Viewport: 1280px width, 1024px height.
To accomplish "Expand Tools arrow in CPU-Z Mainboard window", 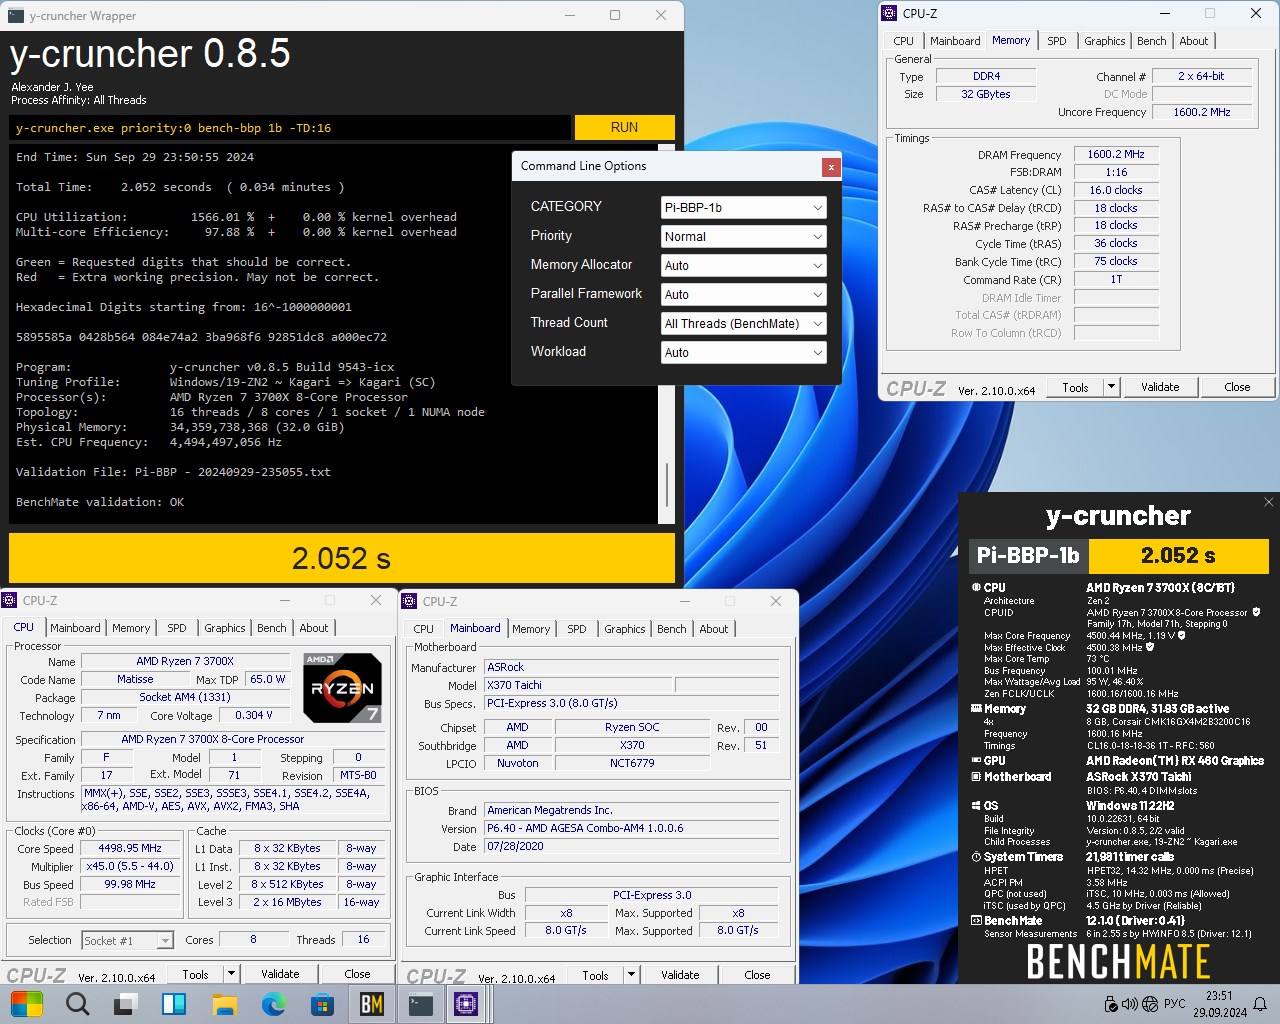I will 630,976.
